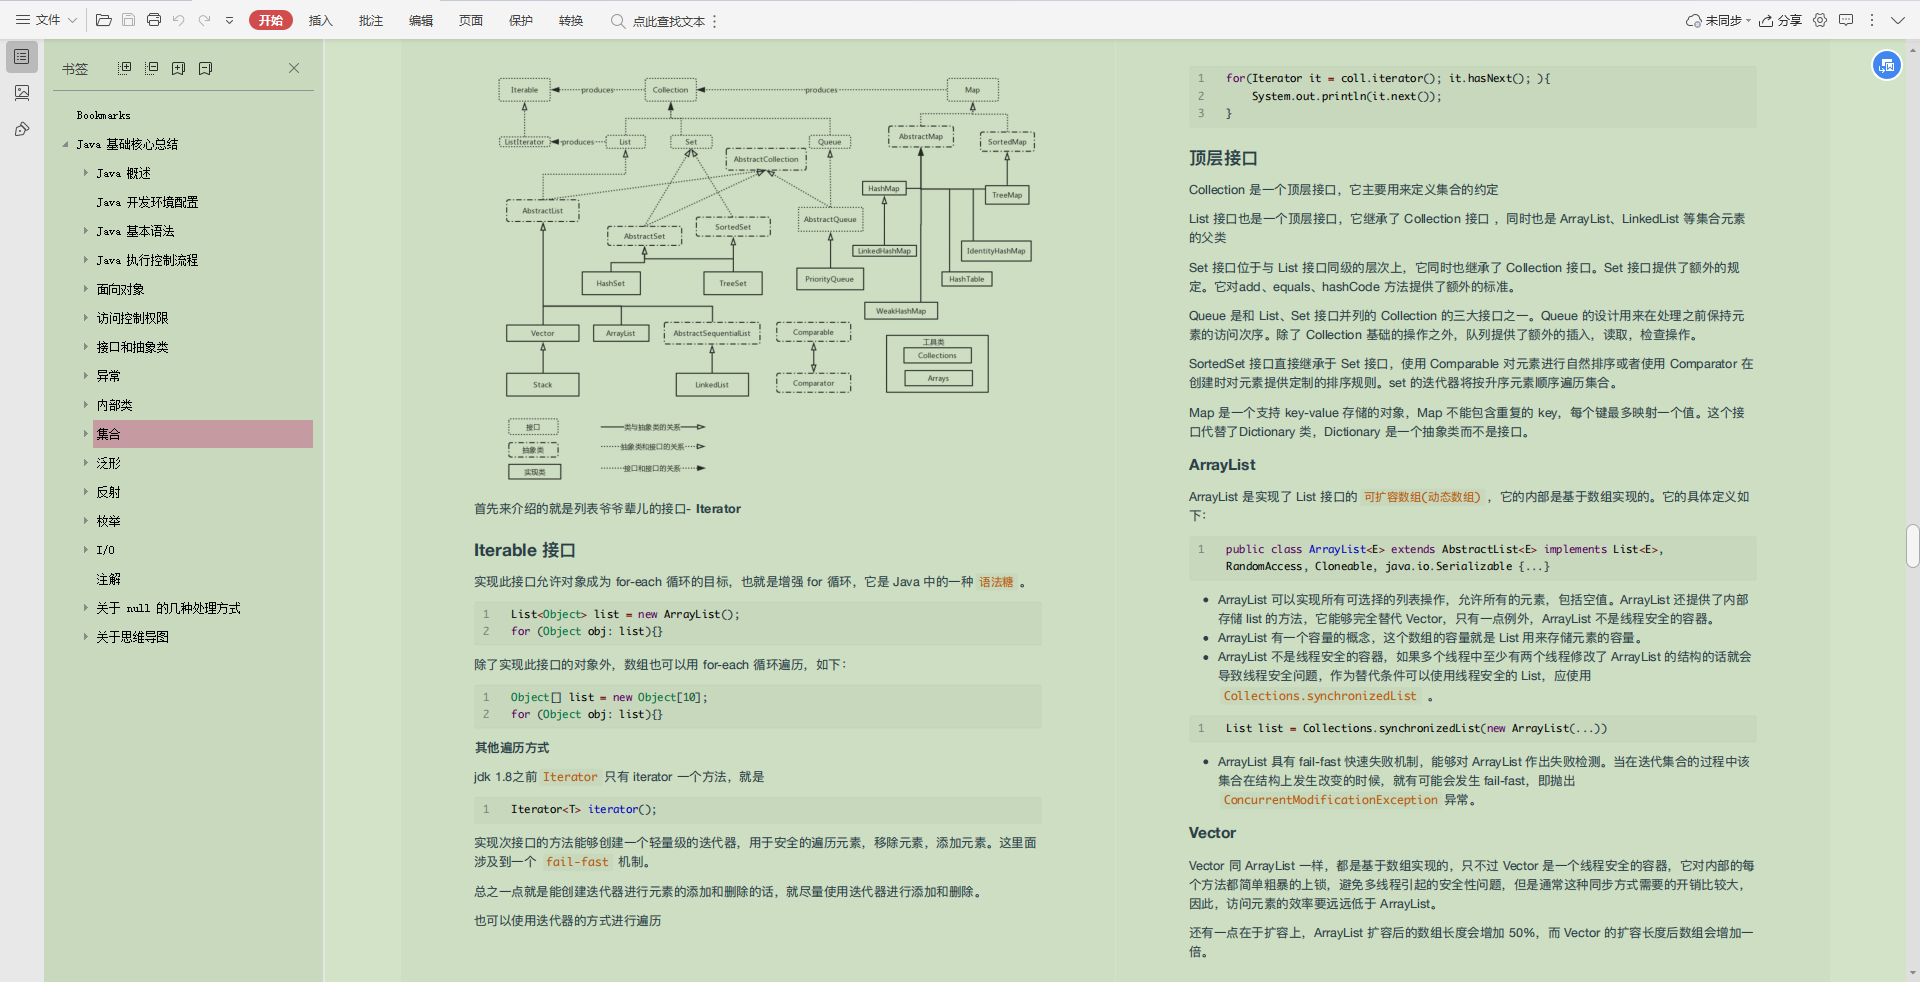Click the save disk icon
1920x982 pixels.
128,20
